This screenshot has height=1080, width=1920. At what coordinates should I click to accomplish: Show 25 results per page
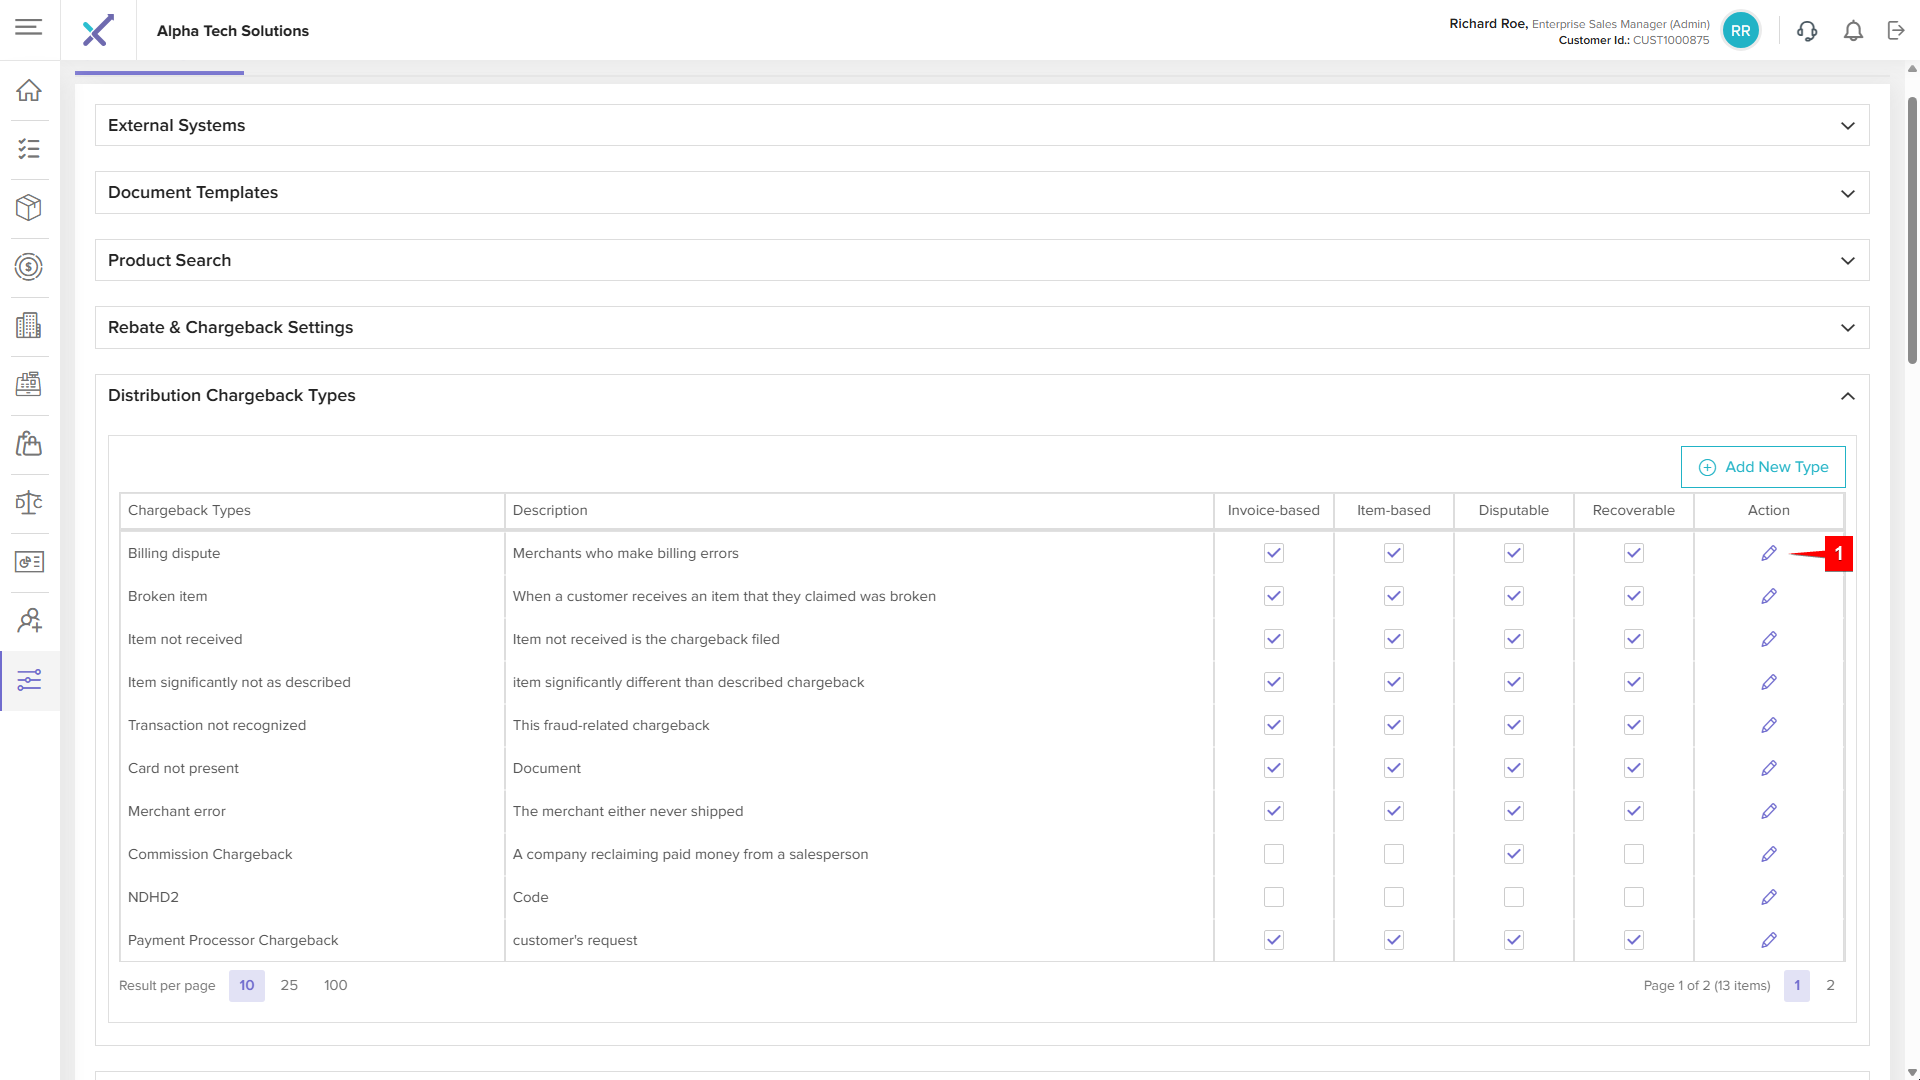(x=289, y=985)
